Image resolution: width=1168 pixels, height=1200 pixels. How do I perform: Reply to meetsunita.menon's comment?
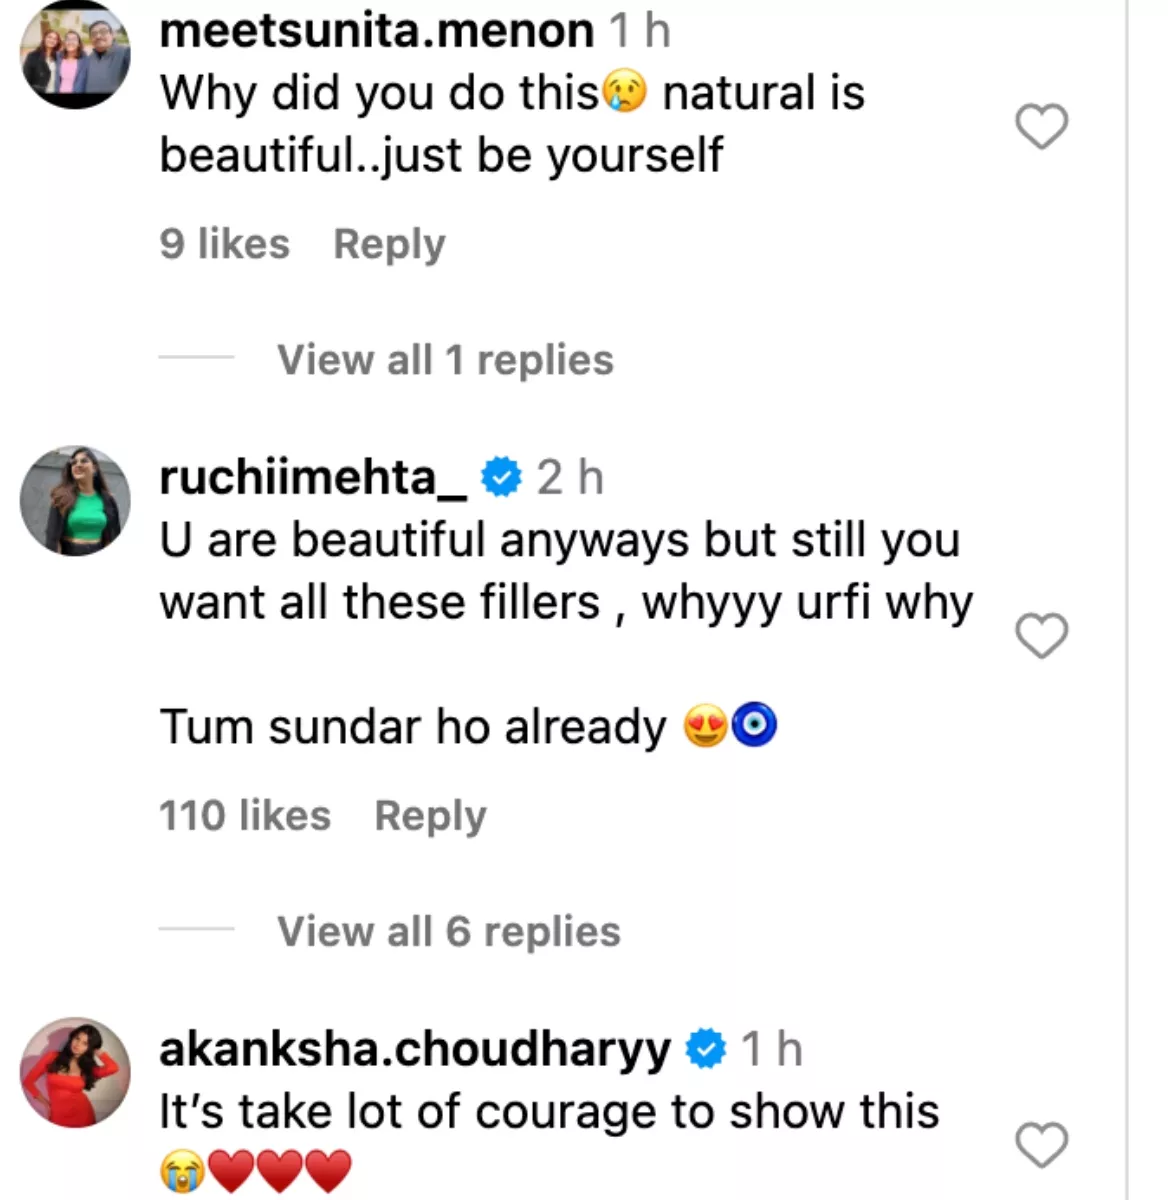click(x=389, y=244)
